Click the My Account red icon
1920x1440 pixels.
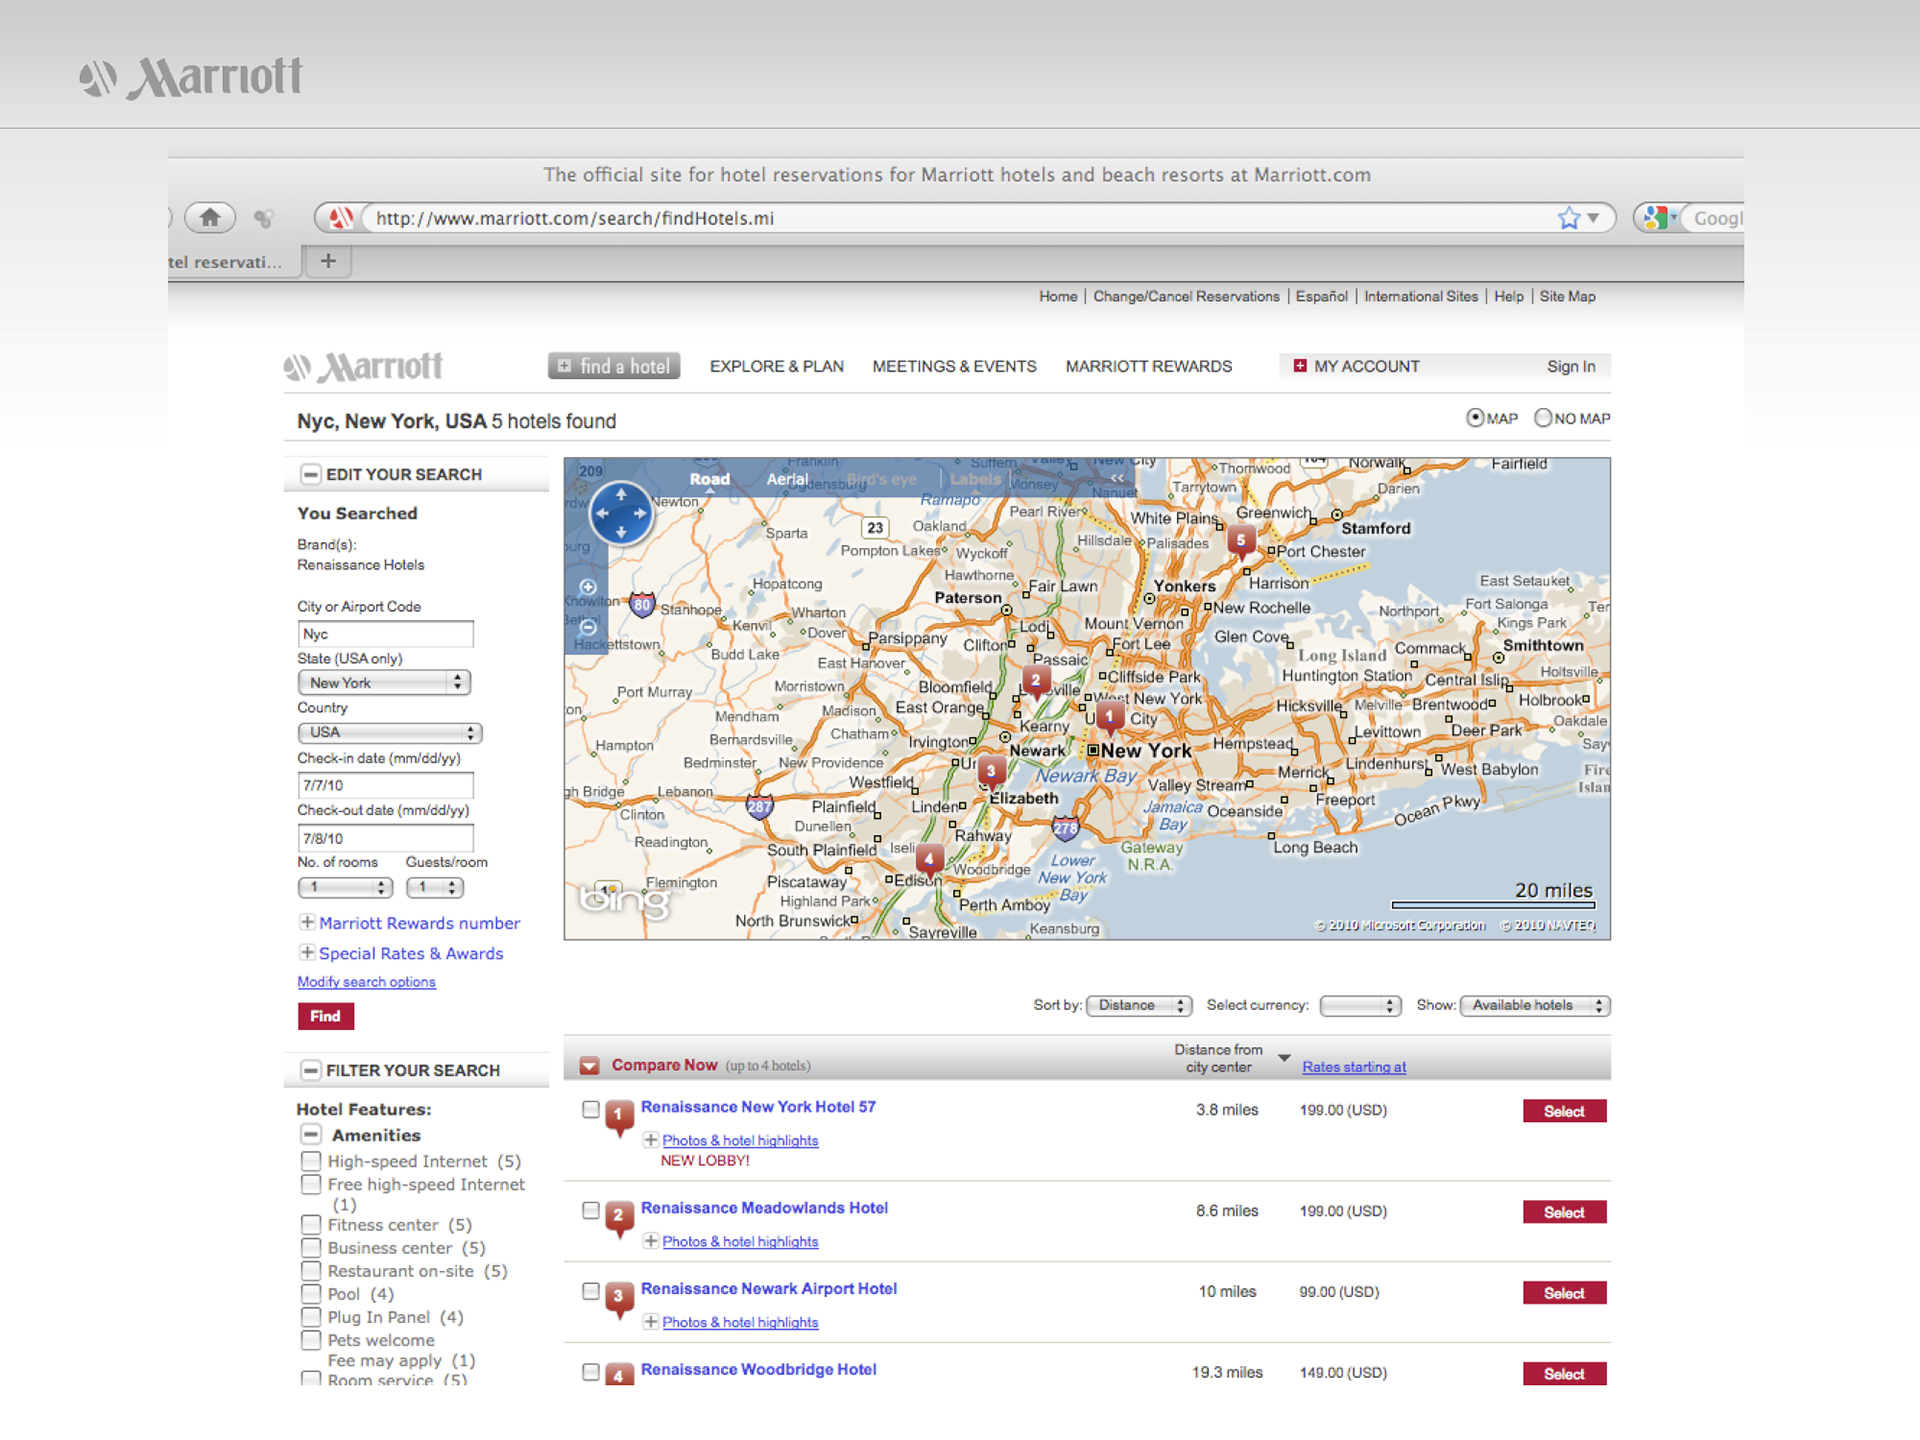(1300, 366)
